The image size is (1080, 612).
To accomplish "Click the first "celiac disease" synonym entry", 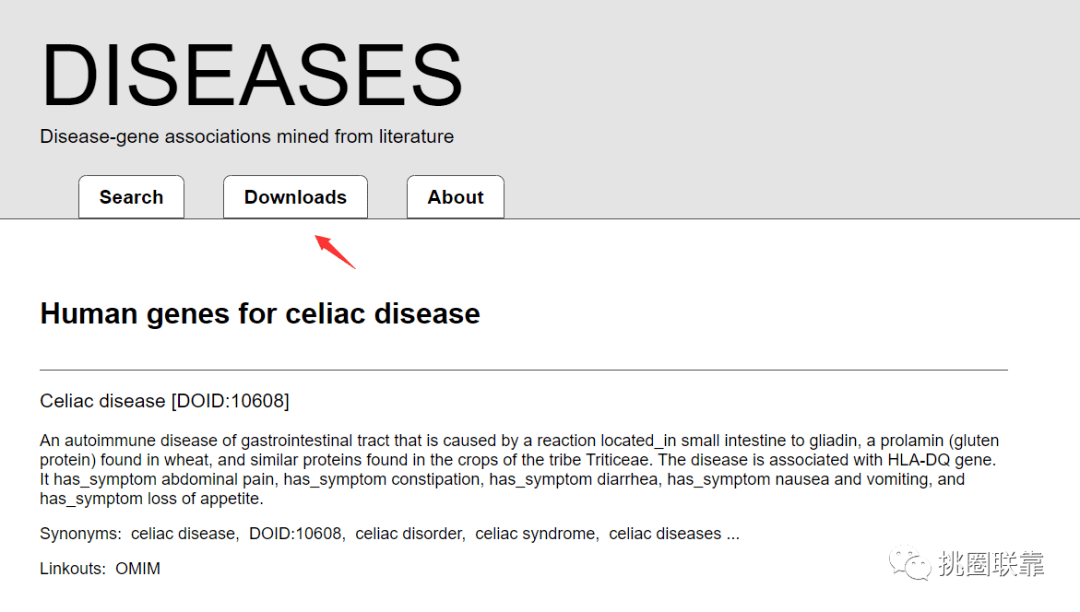I will pyautogui.click(x=184, y=534).
